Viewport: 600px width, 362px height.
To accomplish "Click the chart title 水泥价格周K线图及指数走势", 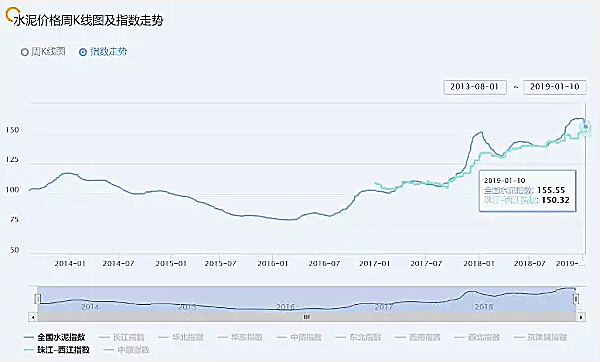I will [88, 21].
